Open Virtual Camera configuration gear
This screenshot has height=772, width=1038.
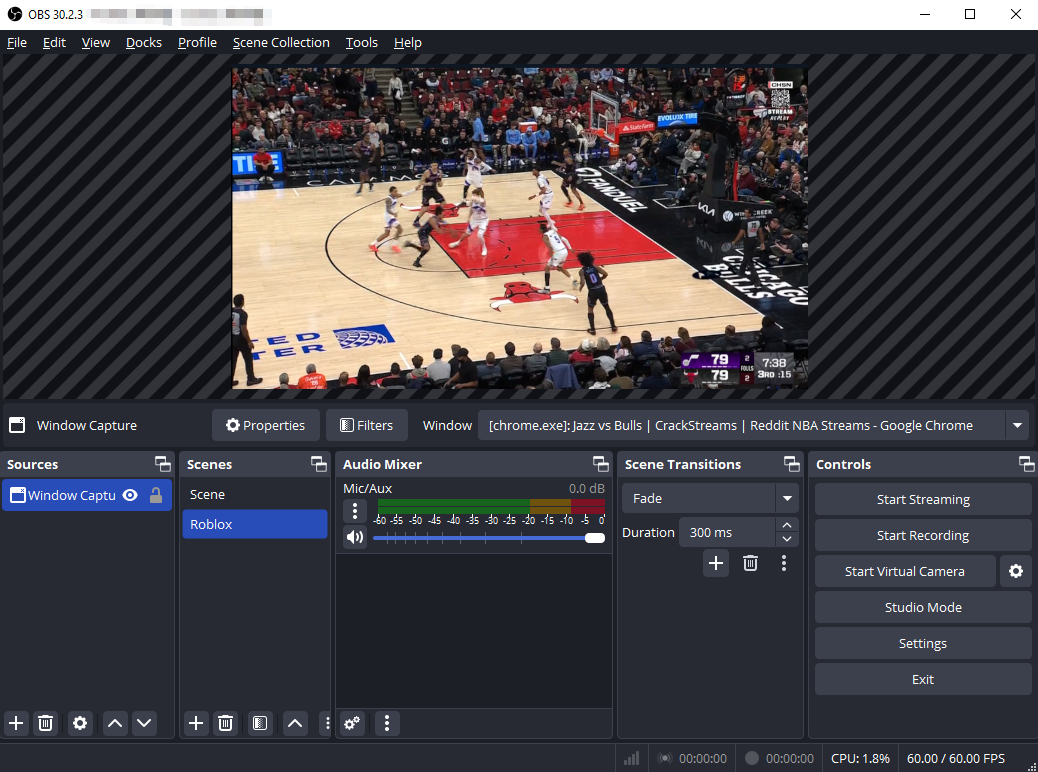point(1016,571)
